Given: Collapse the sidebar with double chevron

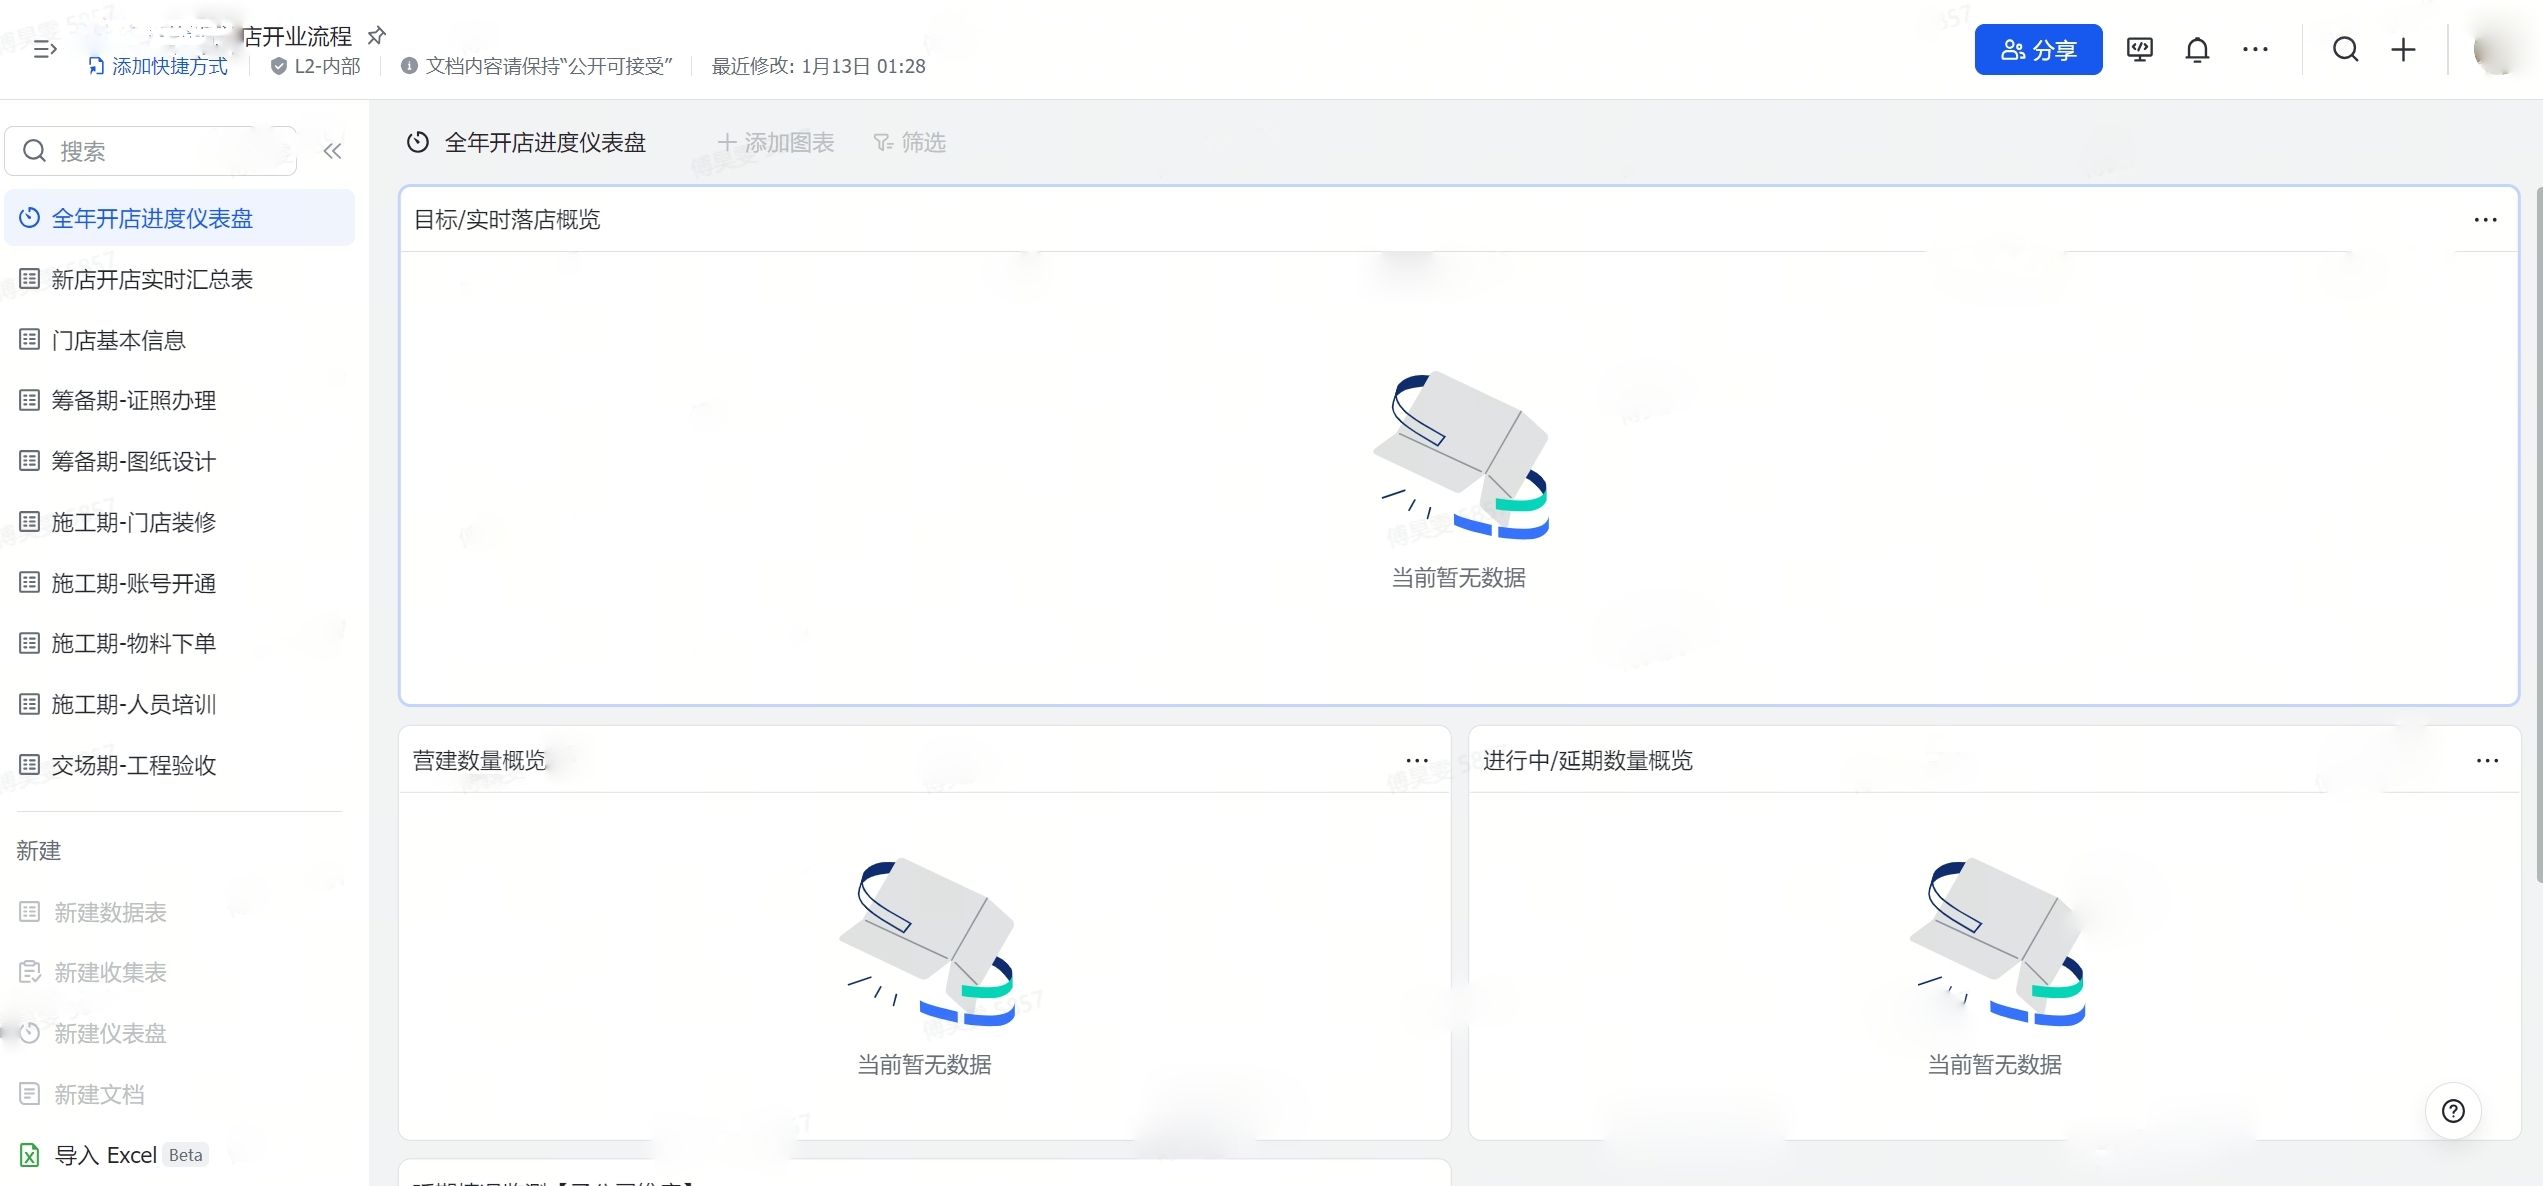Looking at the screenshot, I should click(333, 151).
